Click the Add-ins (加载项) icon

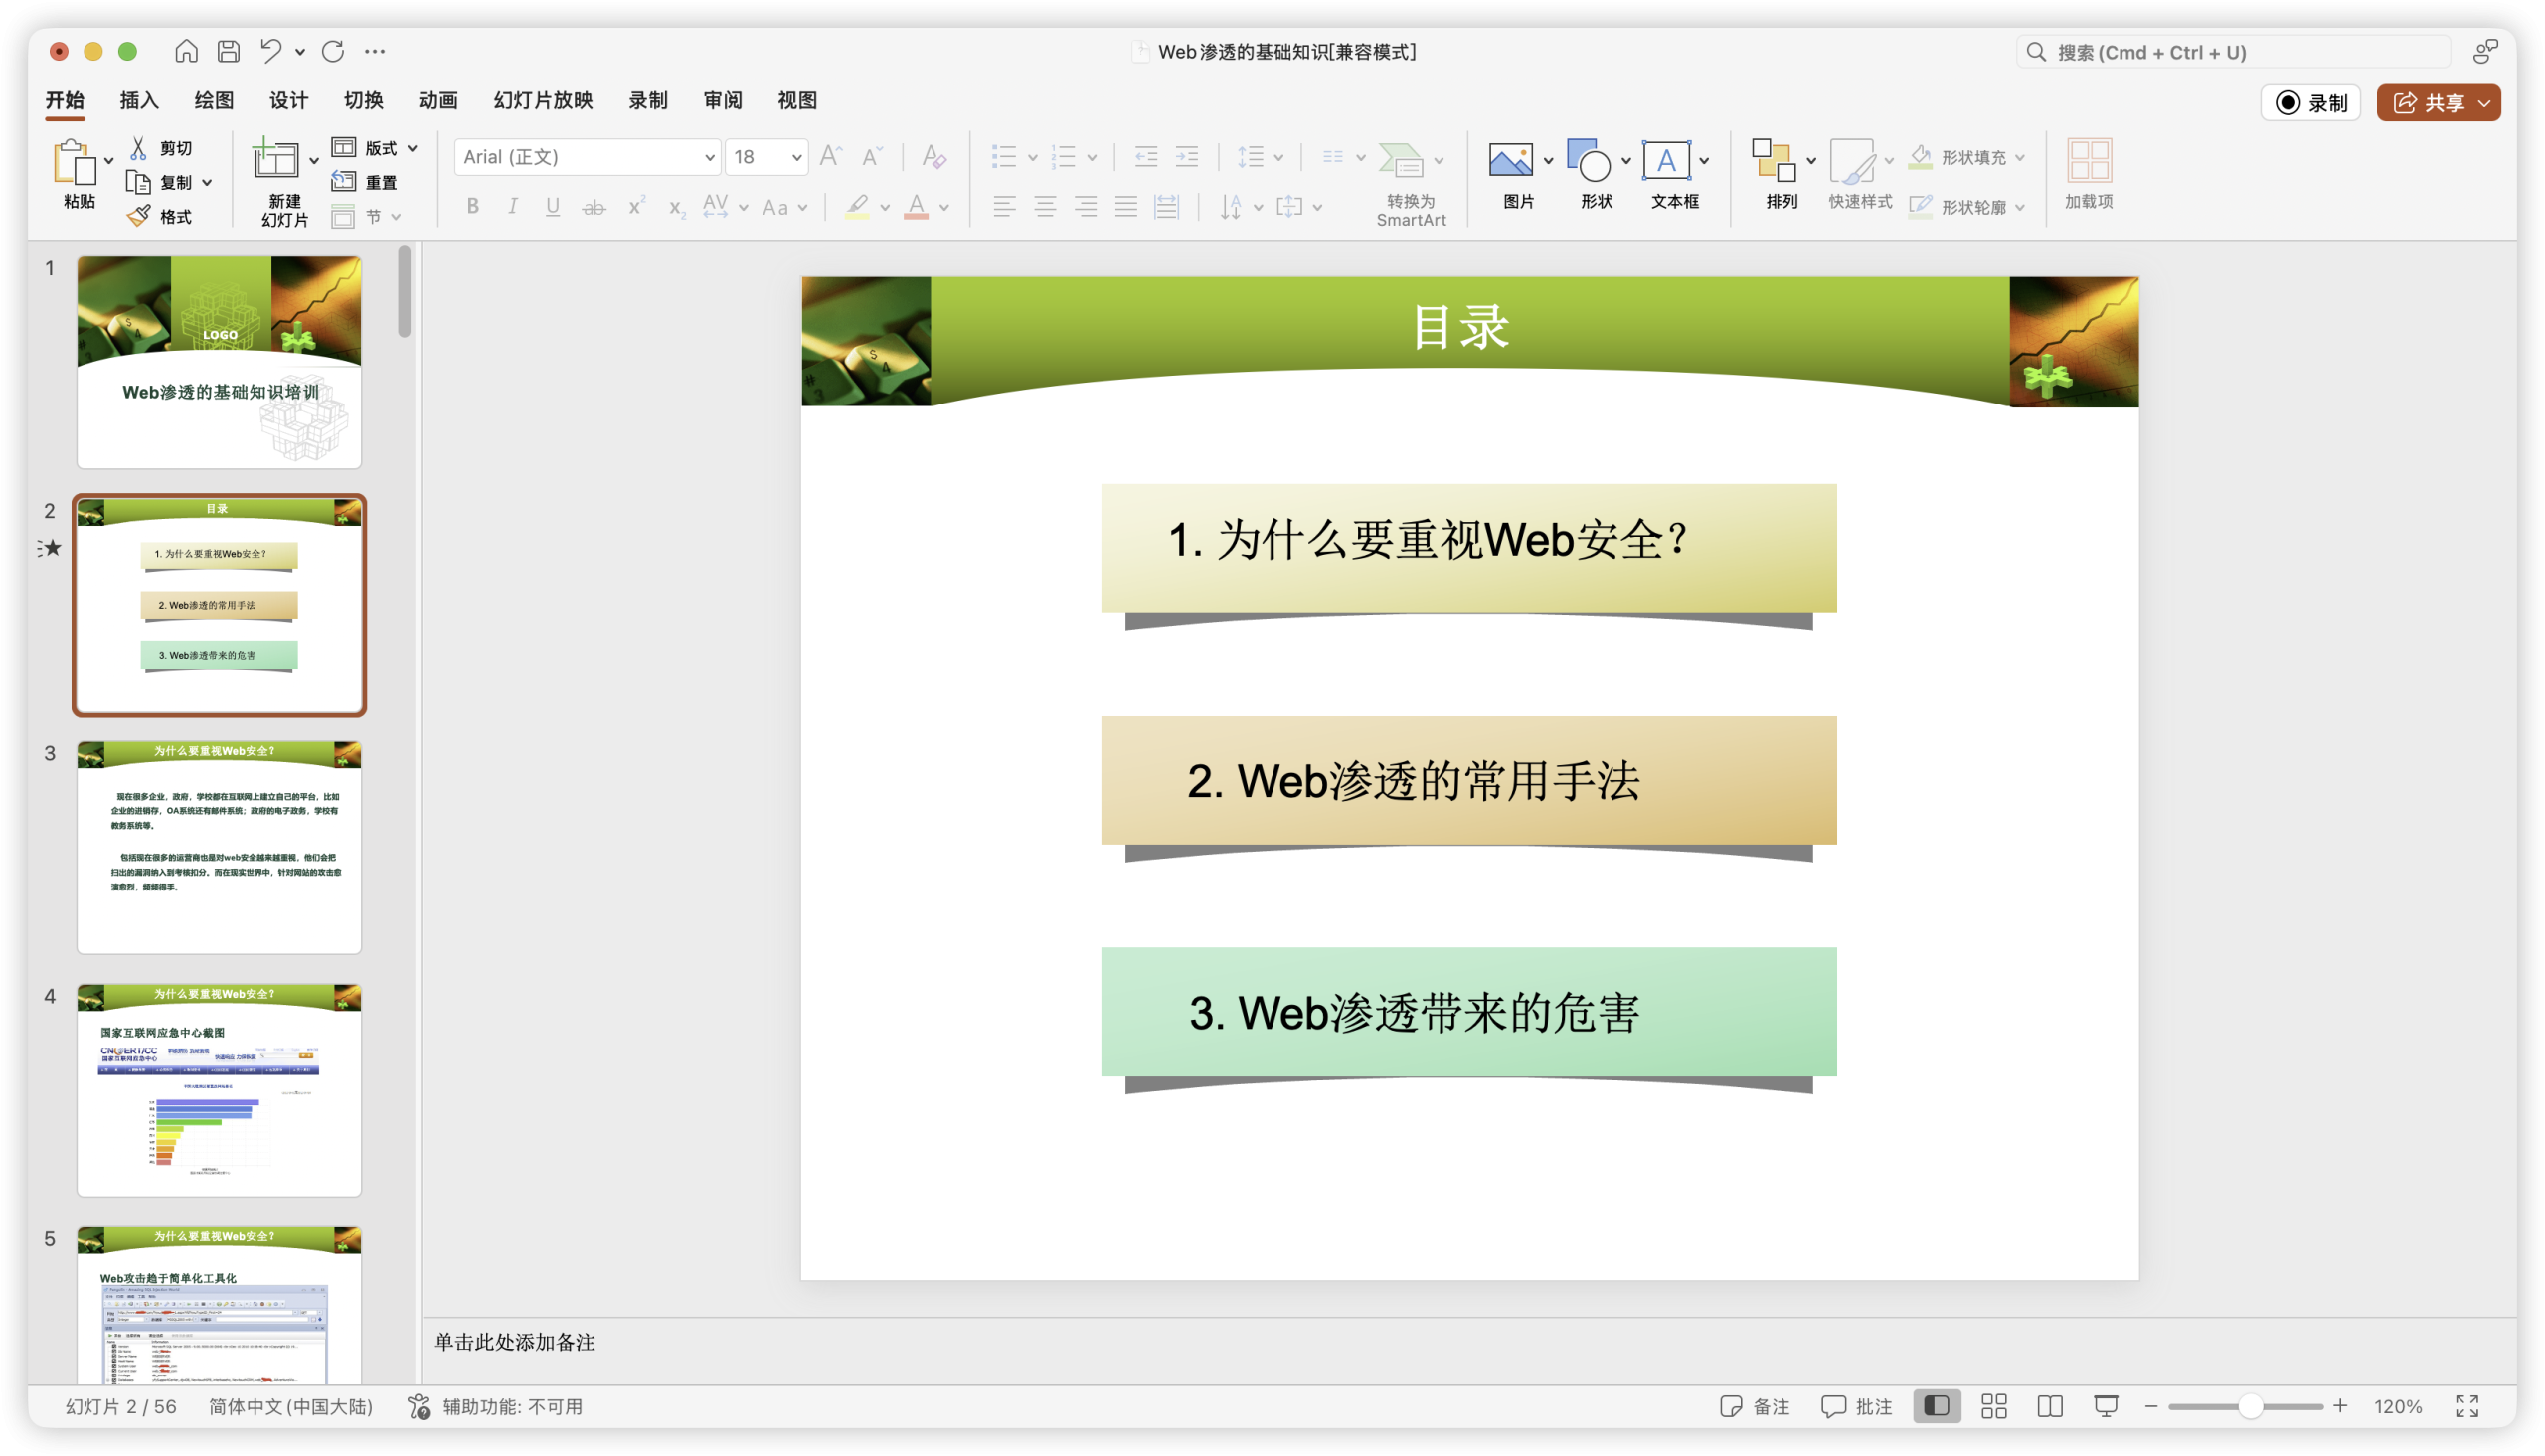coord(2088,175)
